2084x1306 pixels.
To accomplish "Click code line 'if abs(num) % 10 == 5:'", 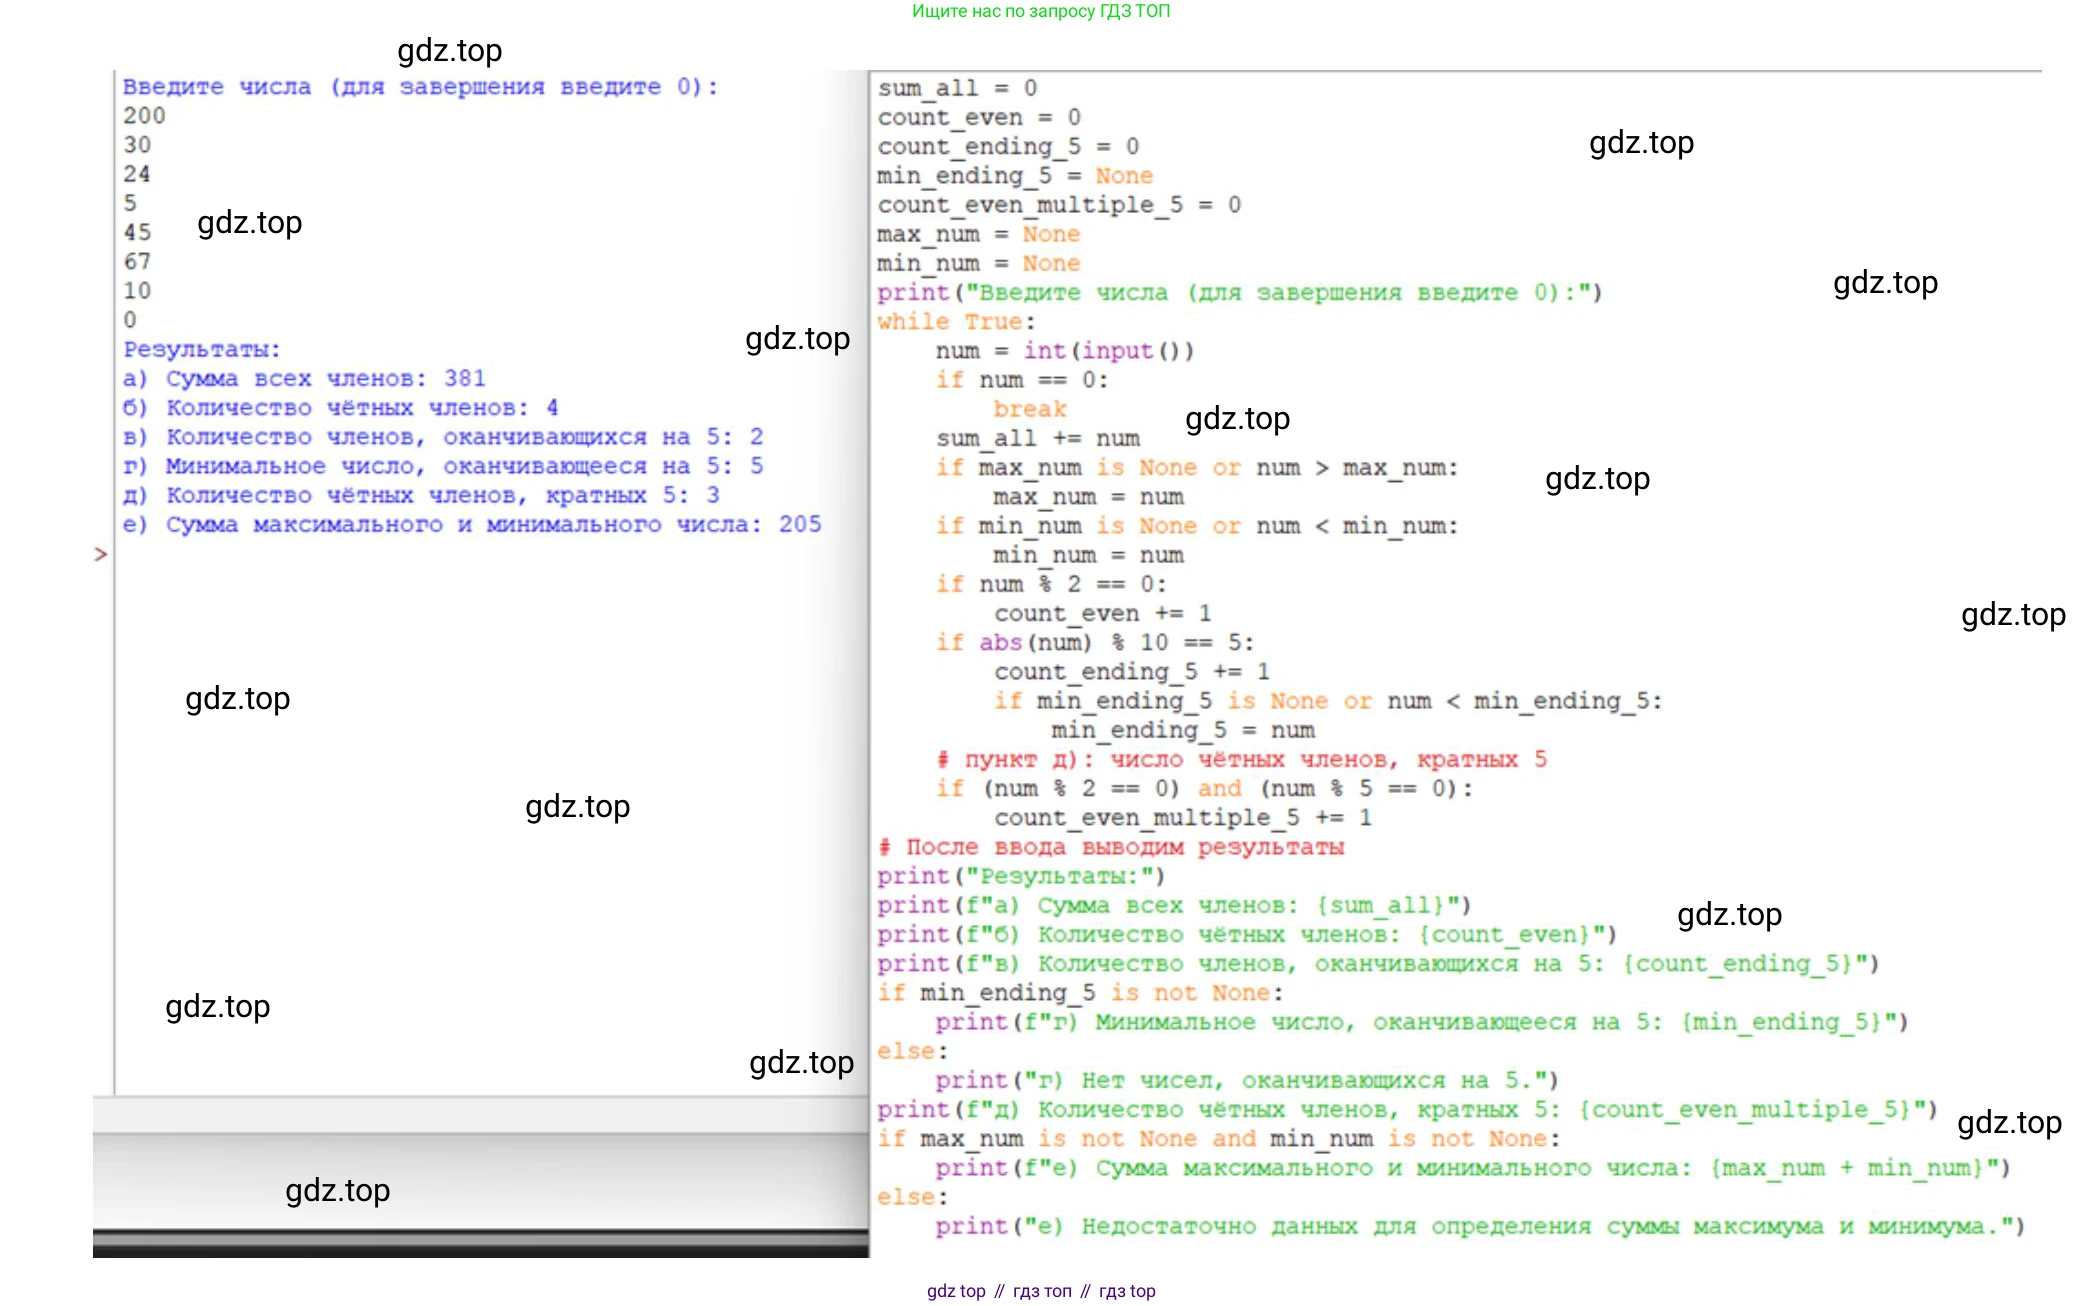I will [x=1095, y=642].
